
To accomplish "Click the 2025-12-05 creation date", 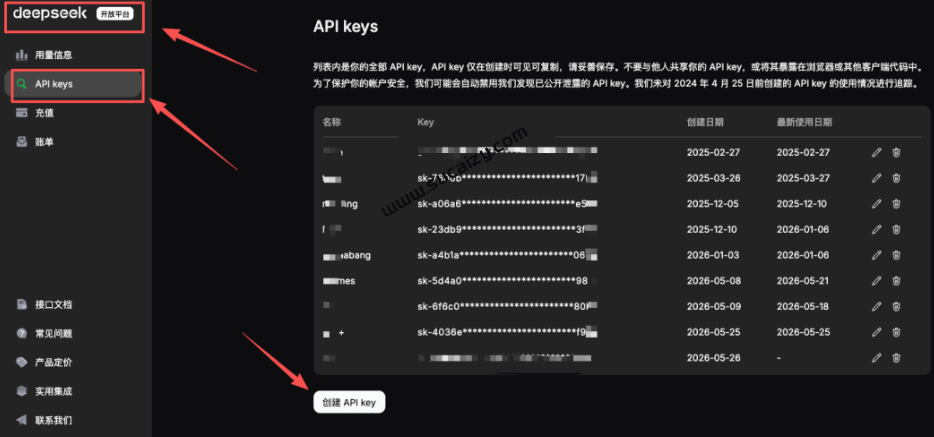I will click(713, 204).
